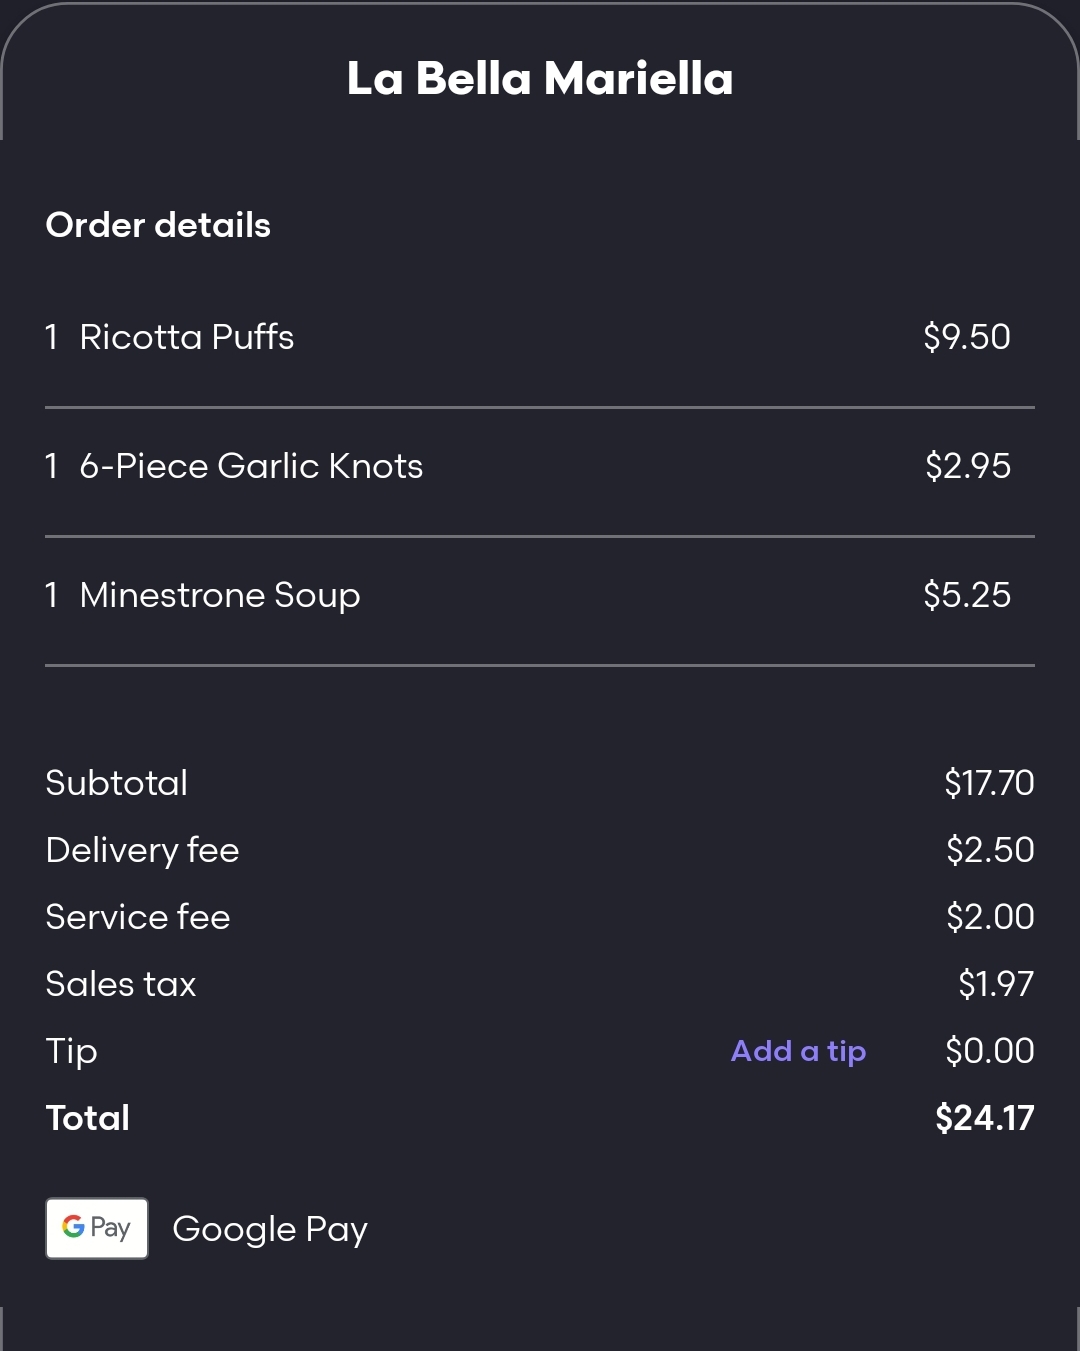Tap the Ricotta Puffs item name

[187, 337]
